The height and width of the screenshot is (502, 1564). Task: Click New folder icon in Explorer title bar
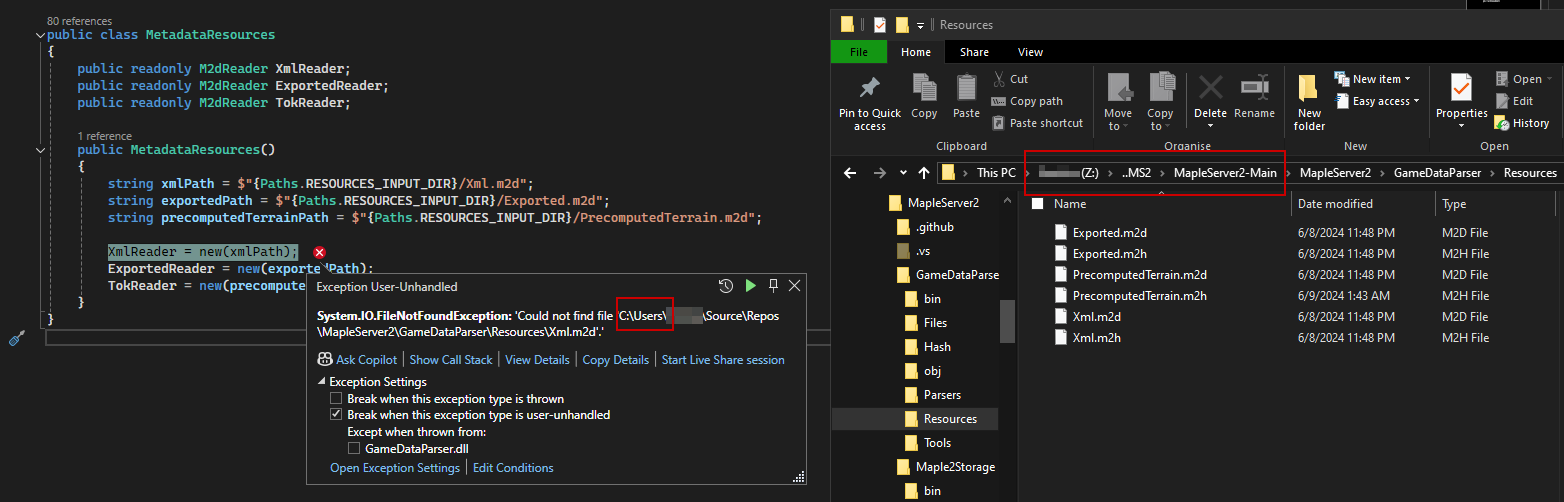[x=902, y=24]
